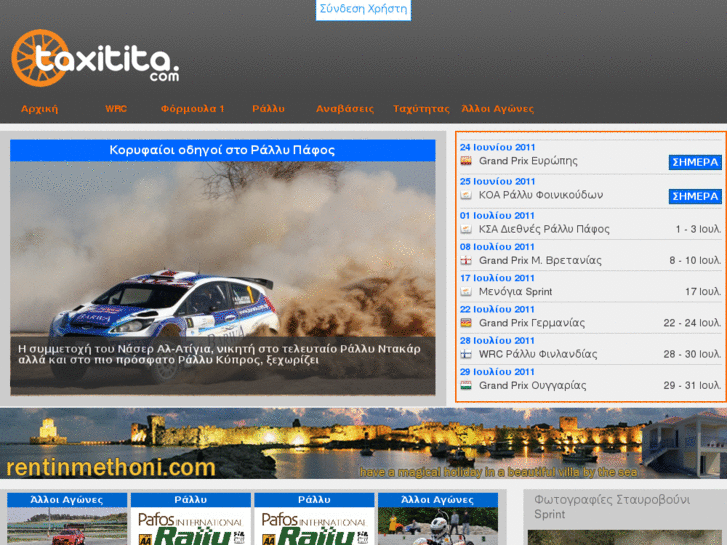Select Ράλλυ in navigation bar

tap(268, 109)
